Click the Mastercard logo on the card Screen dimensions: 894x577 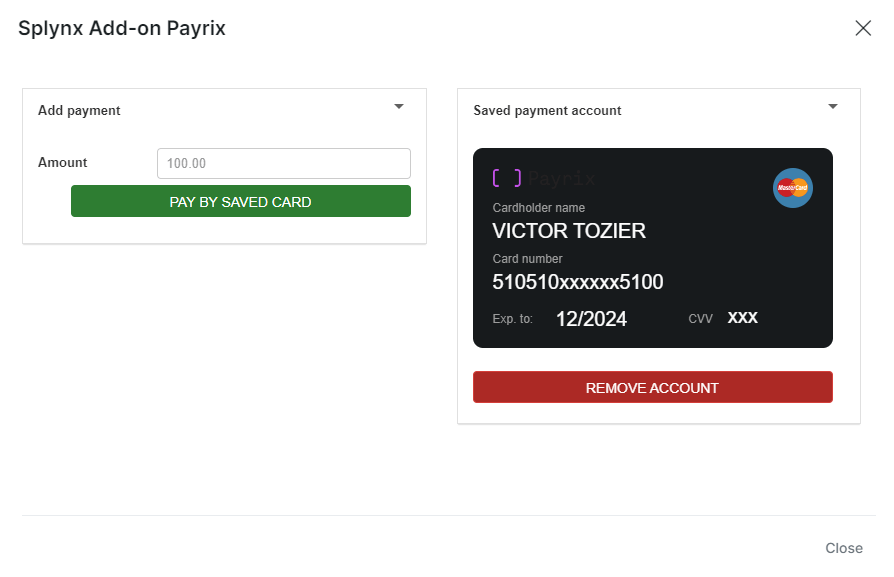[792, 188]
